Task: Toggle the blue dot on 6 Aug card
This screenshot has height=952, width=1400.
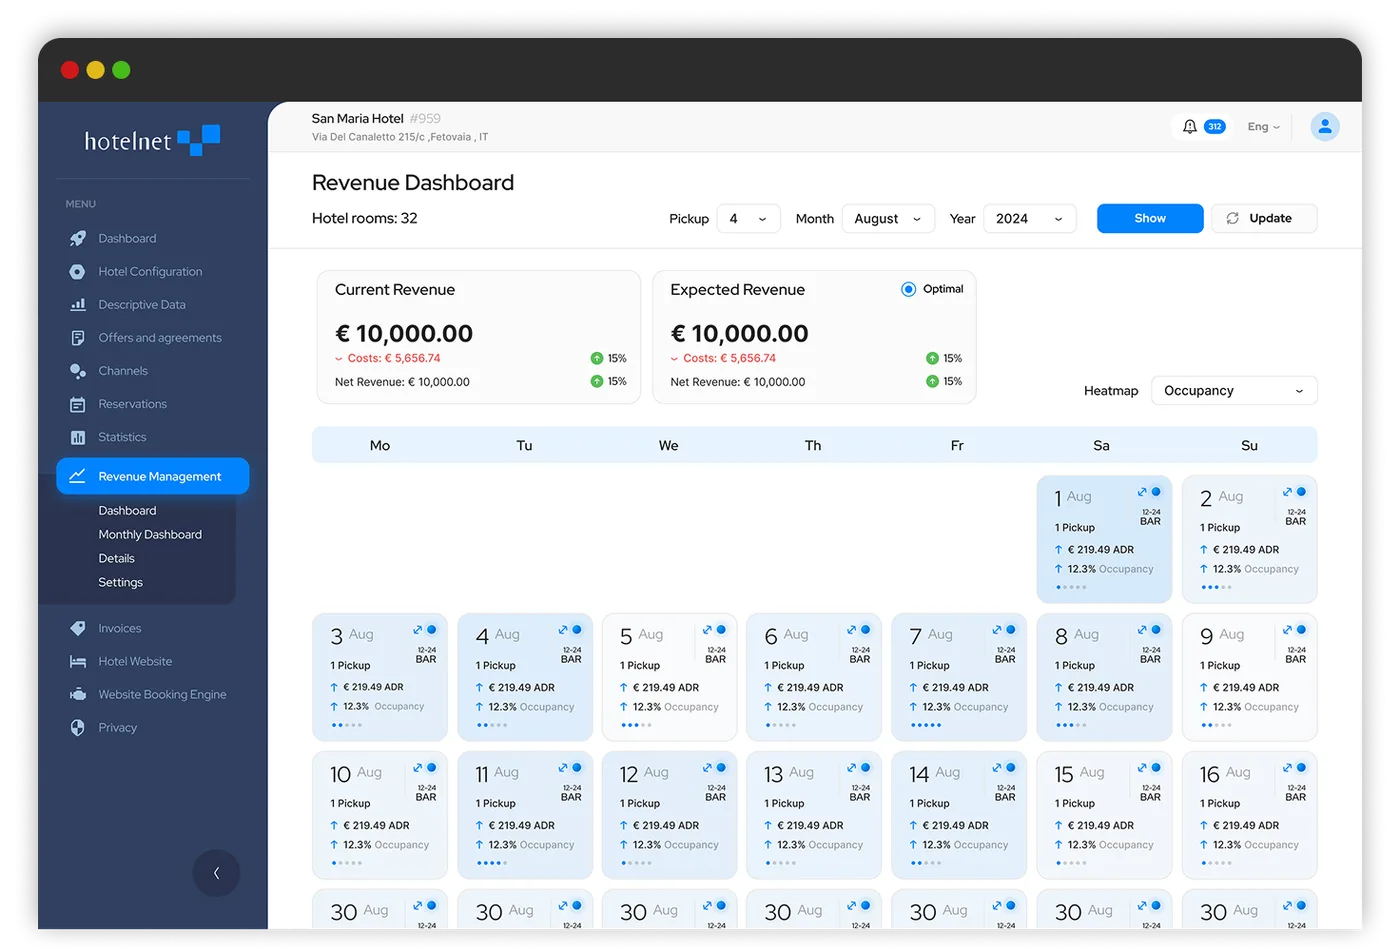Action: coord(866,630)
